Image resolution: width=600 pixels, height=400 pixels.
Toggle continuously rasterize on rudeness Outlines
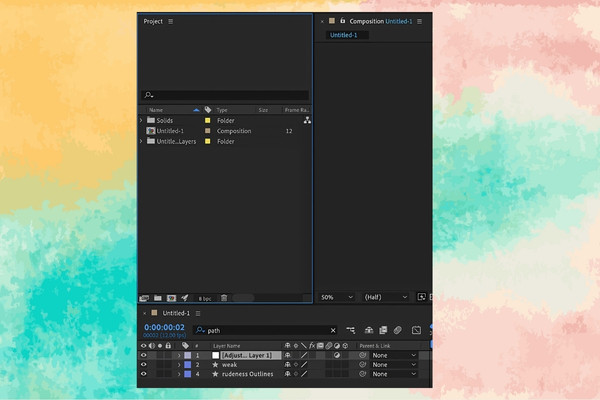296,374
